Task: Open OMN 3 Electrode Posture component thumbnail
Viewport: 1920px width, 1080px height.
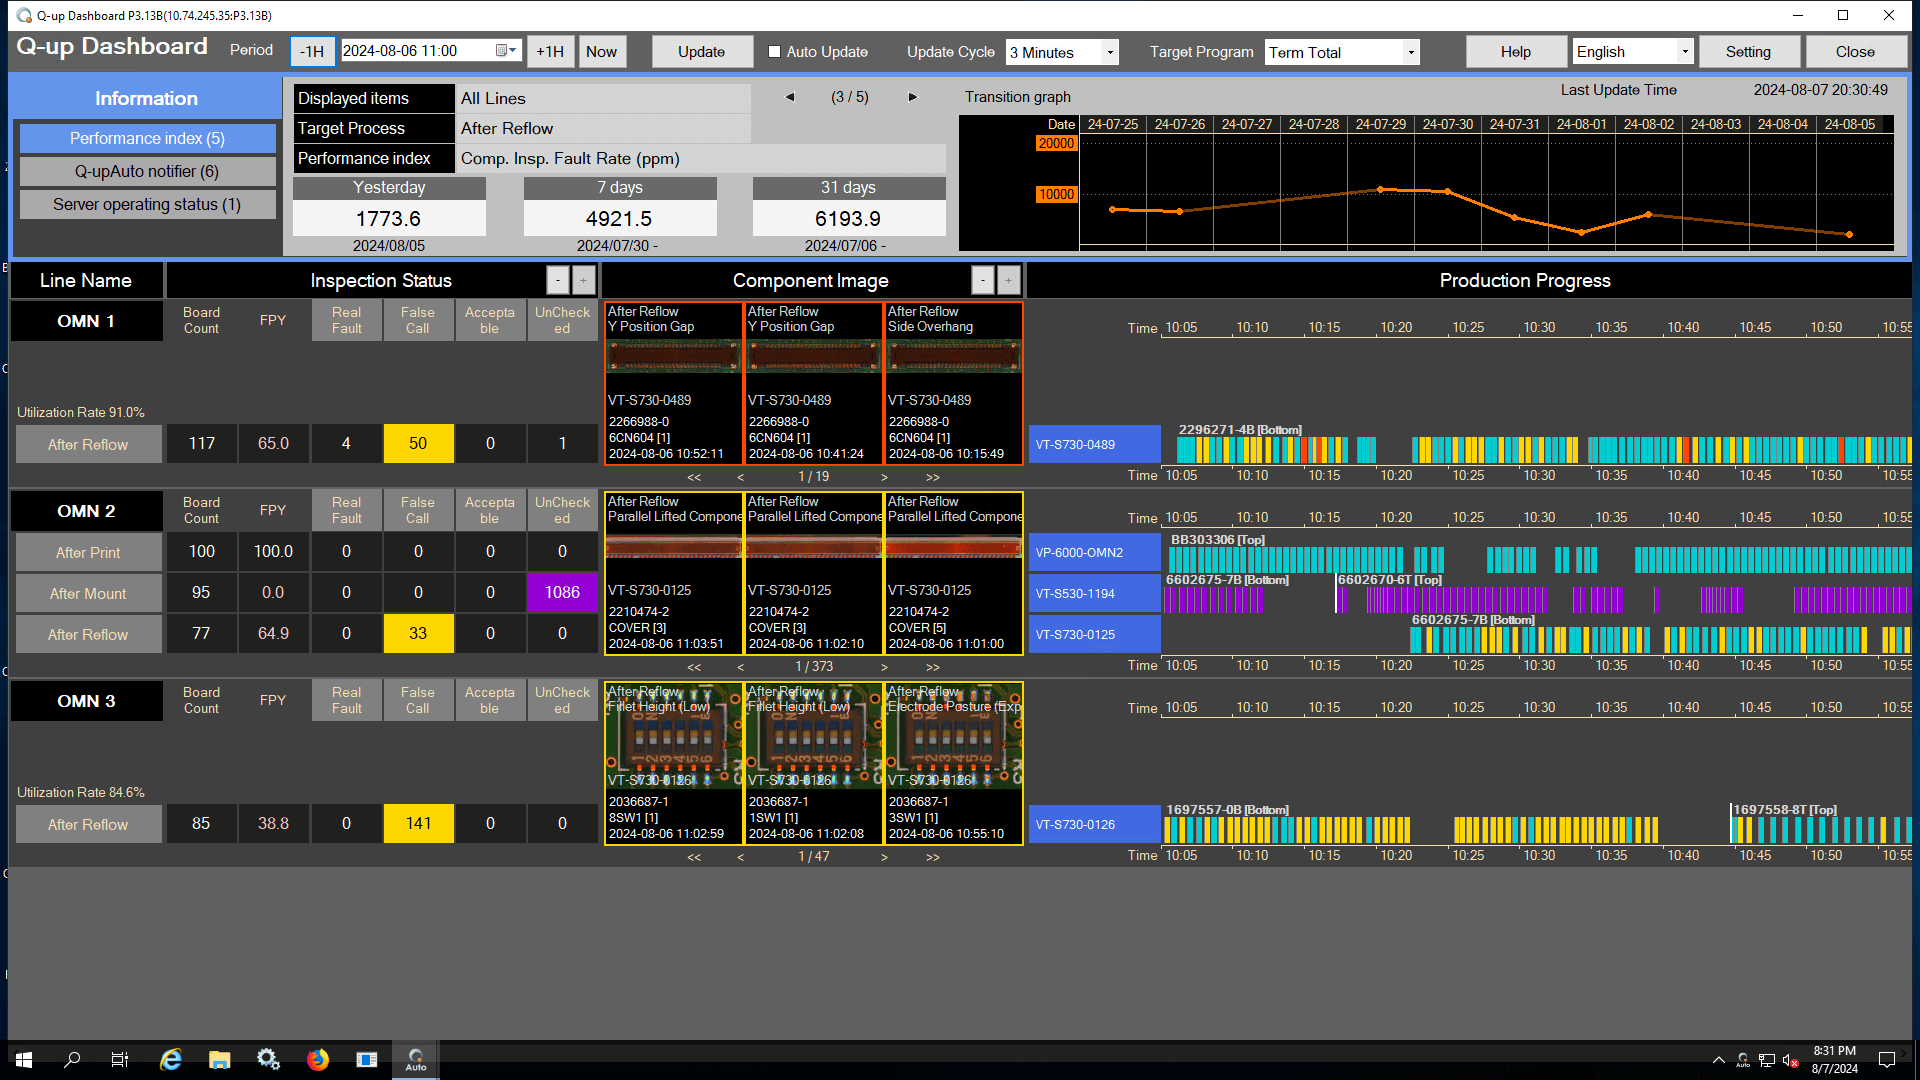Action: tap(954, 763)
